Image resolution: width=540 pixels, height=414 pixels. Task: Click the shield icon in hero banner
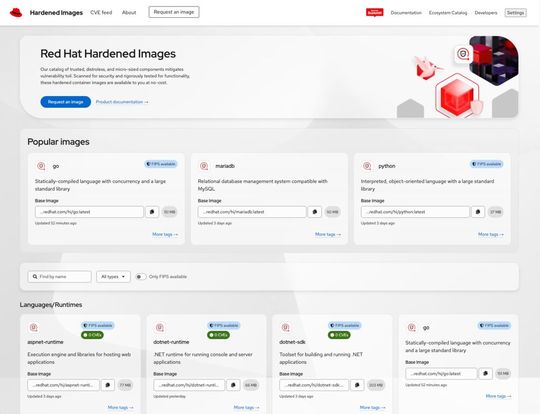coord(463,54)
